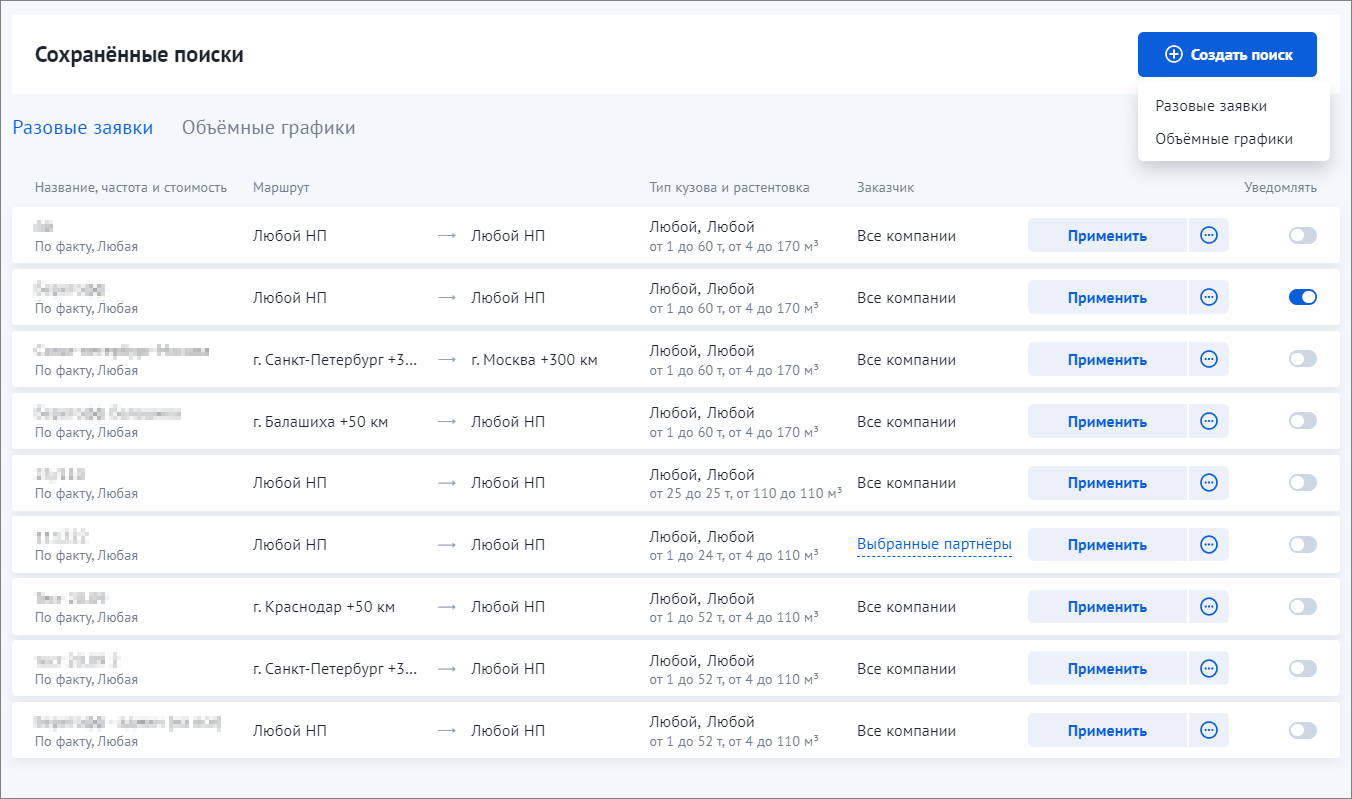This screenshot has height=799, width=1352.
Task: Open more options for bottom Любой НП 52 т search
Action: pyautogui.click(x=1209, y=731)
